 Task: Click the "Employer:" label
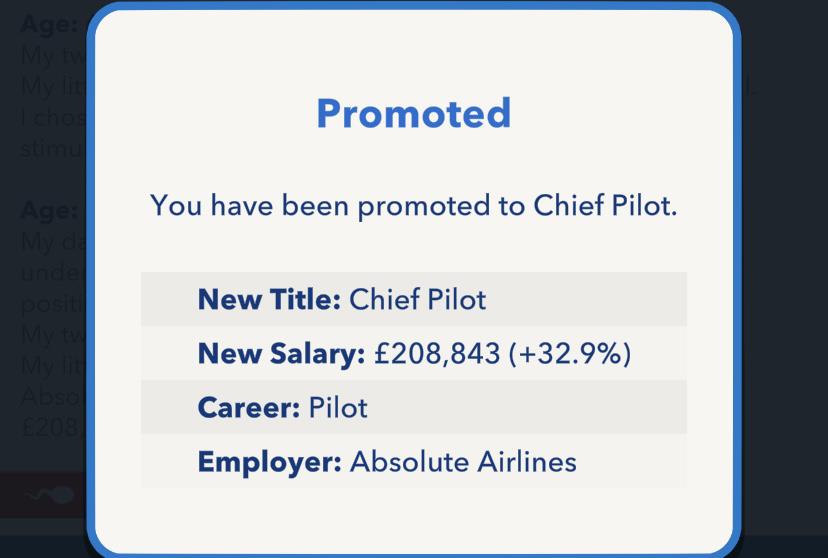[x=269, y=462]
